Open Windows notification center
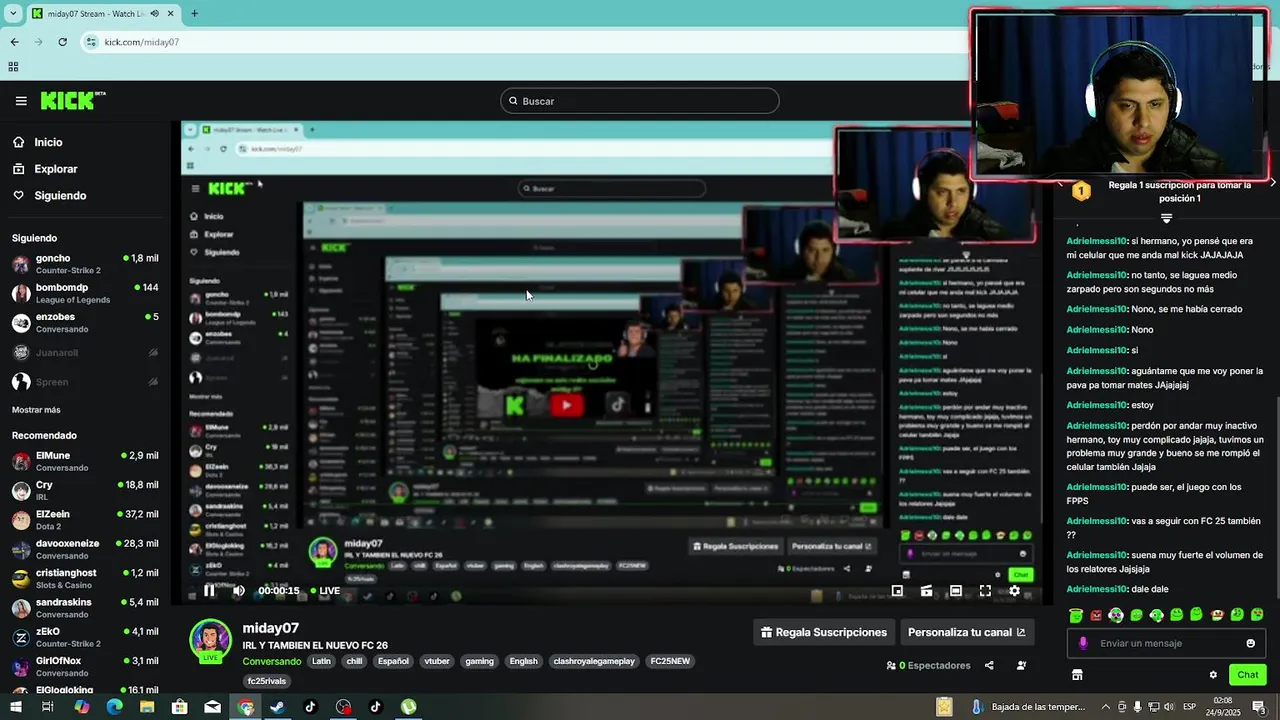The image size is (1280, 720). coord(1260,707)
